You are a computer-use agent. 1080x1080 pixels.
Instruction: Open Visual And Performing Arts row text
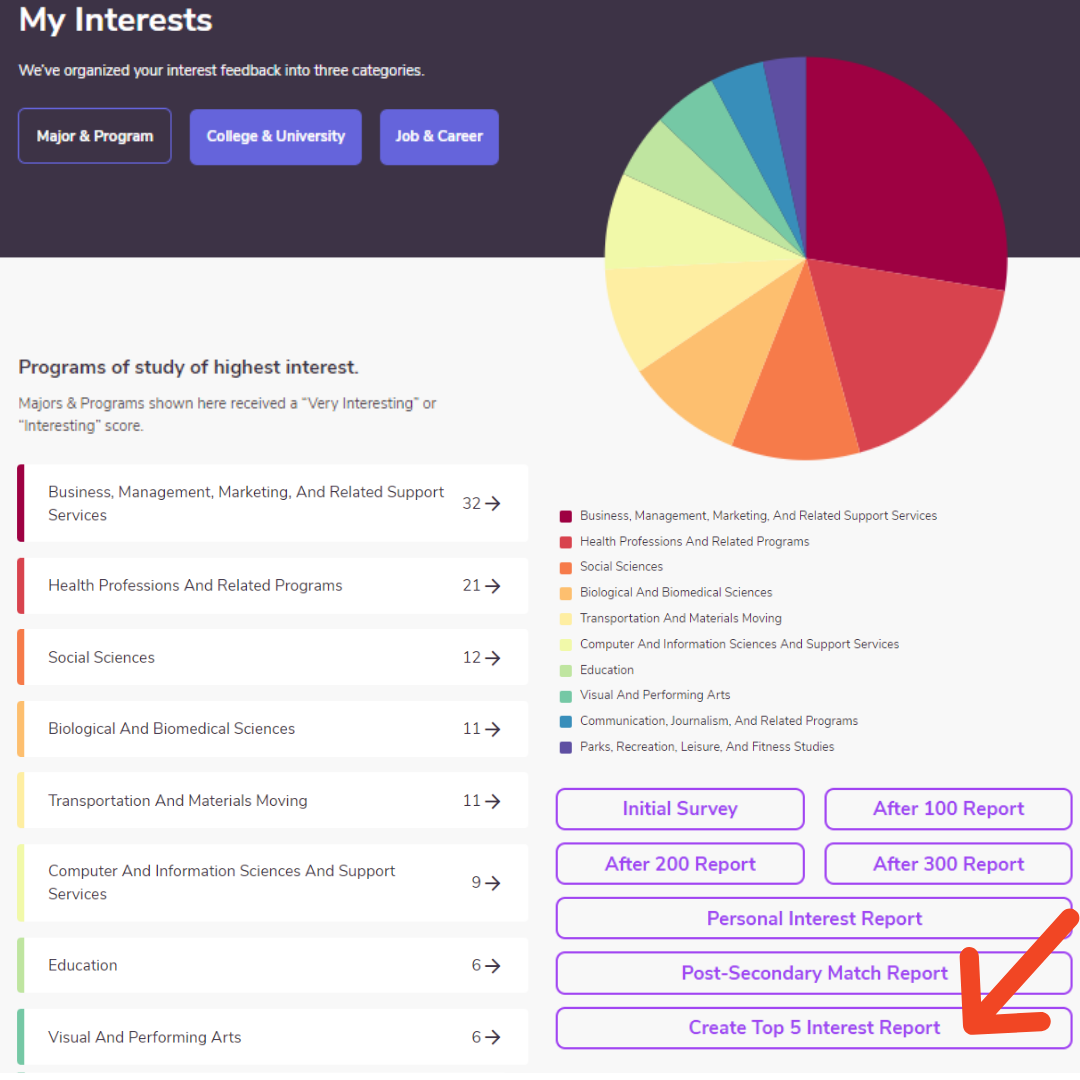[145, 1037]
